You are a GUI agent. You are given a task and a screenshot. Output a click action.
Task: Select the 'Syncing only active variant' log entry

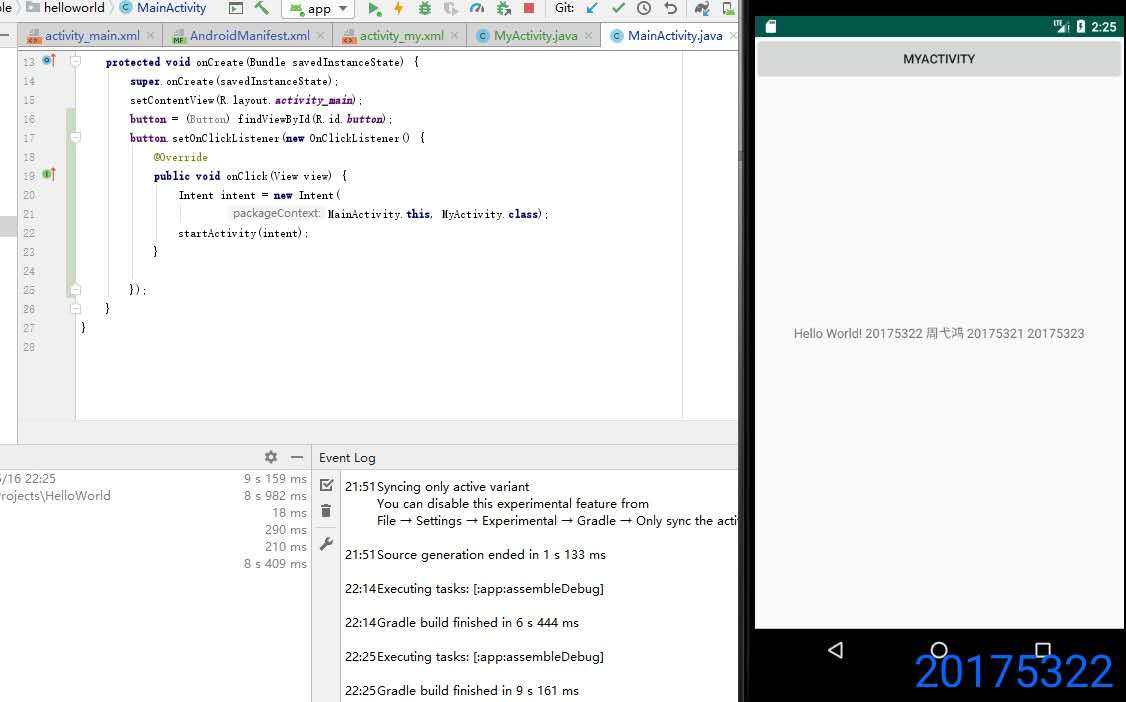click(452, 486)
